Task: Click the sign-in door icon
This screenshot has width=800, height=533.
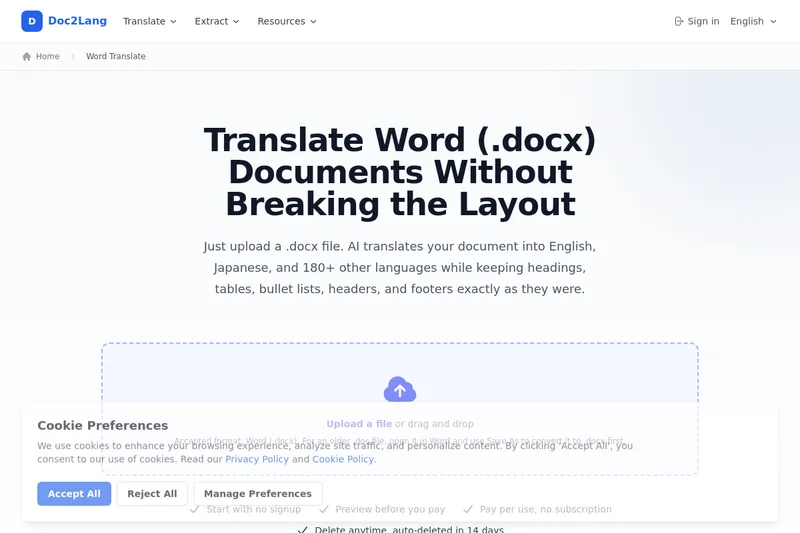Action: point(679,21)
